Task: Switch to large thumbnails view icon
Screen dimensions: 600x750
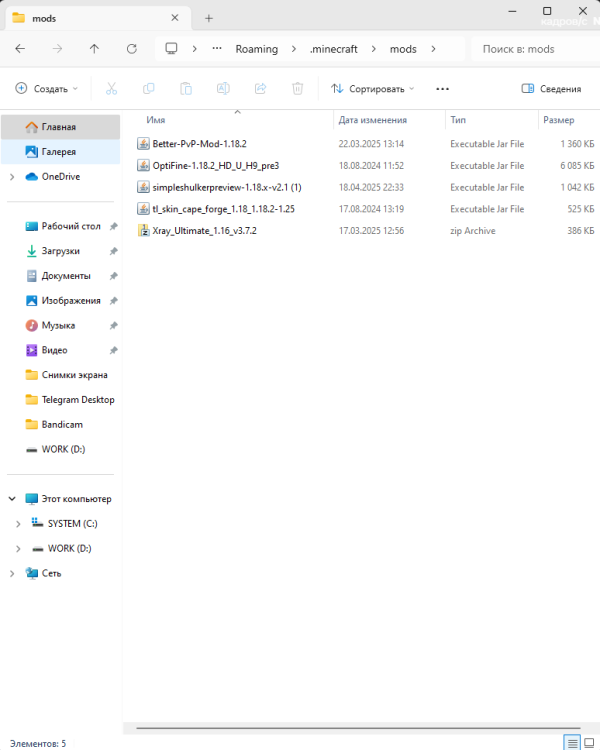Action: pyautogui.click(x=589, y=743)
